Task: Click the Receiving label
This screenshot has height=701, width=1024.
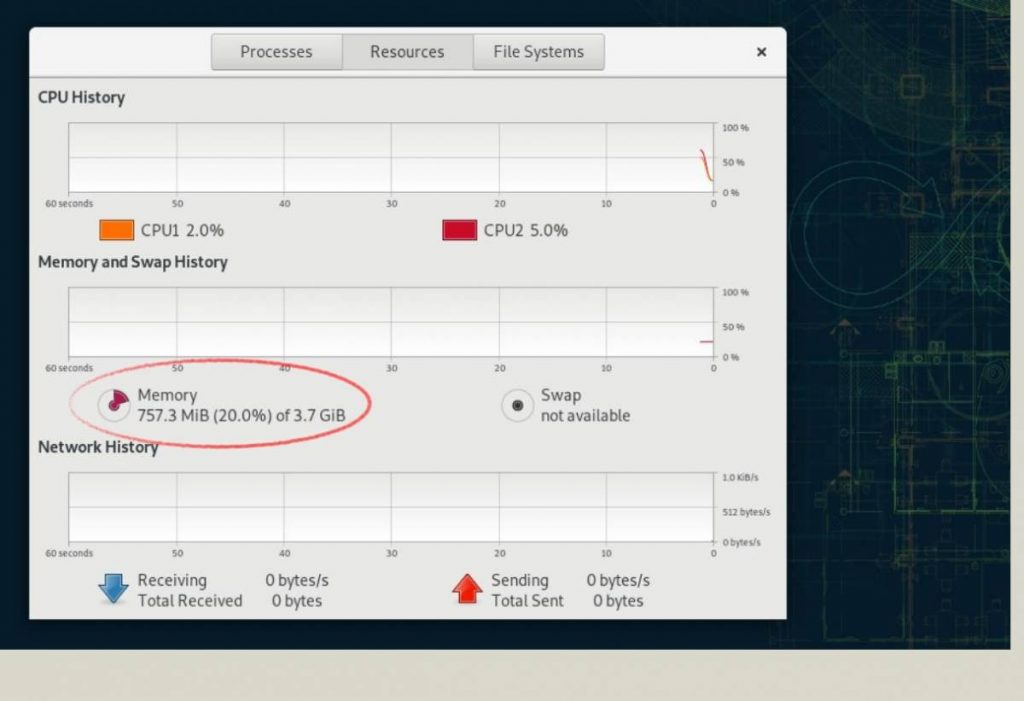Action: click(x=172, y=581)
